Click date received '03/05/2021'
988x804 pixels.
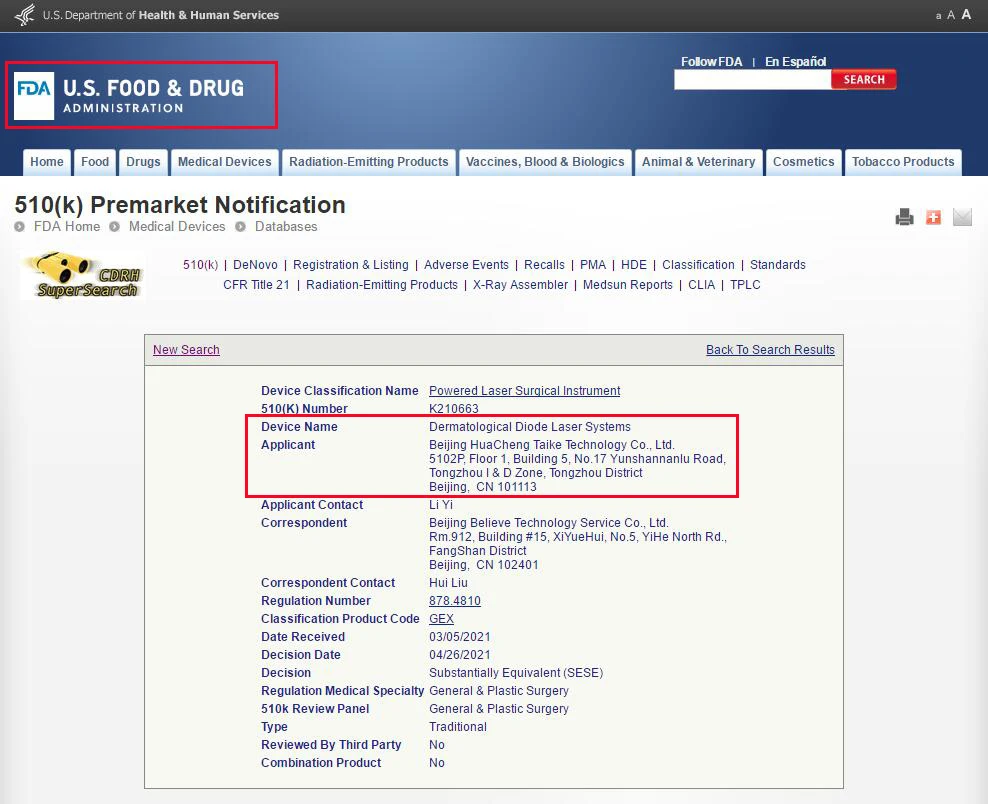point(460,637)
